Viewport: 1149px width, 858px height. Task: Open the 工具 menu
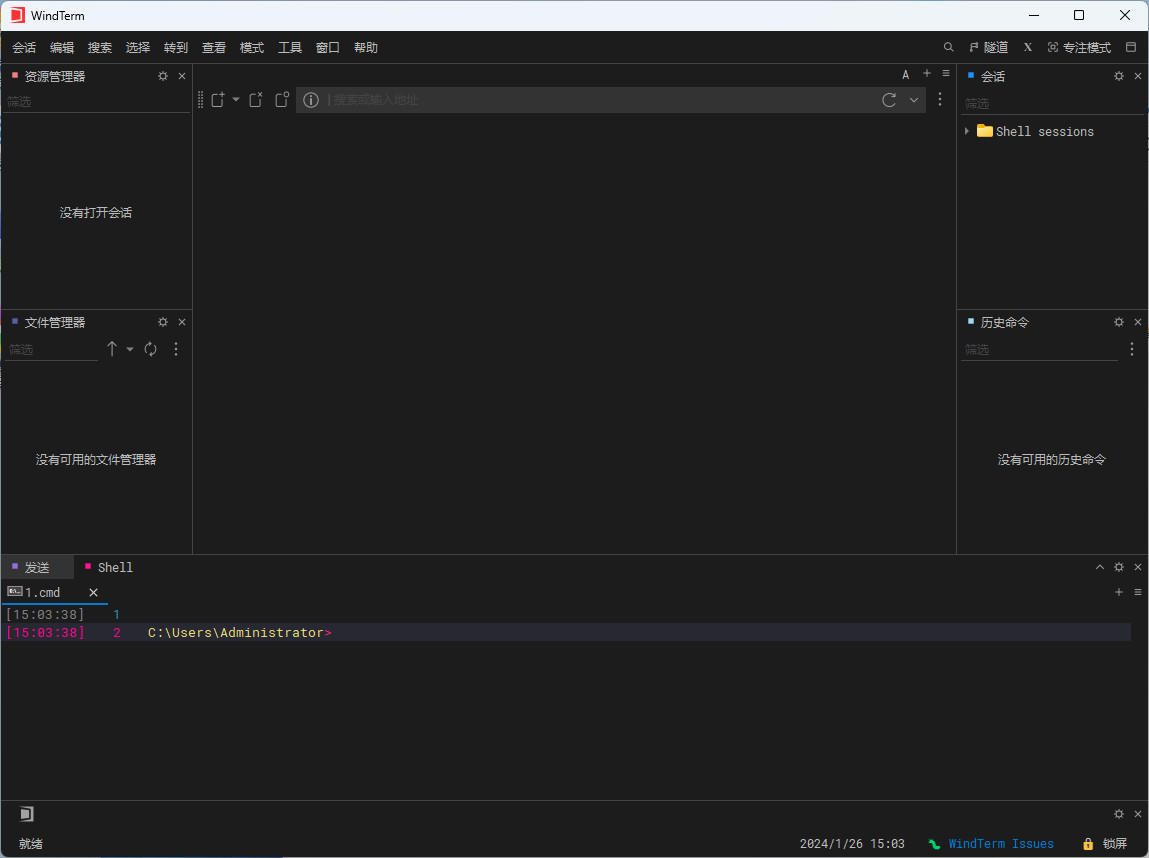click(290, 48)
